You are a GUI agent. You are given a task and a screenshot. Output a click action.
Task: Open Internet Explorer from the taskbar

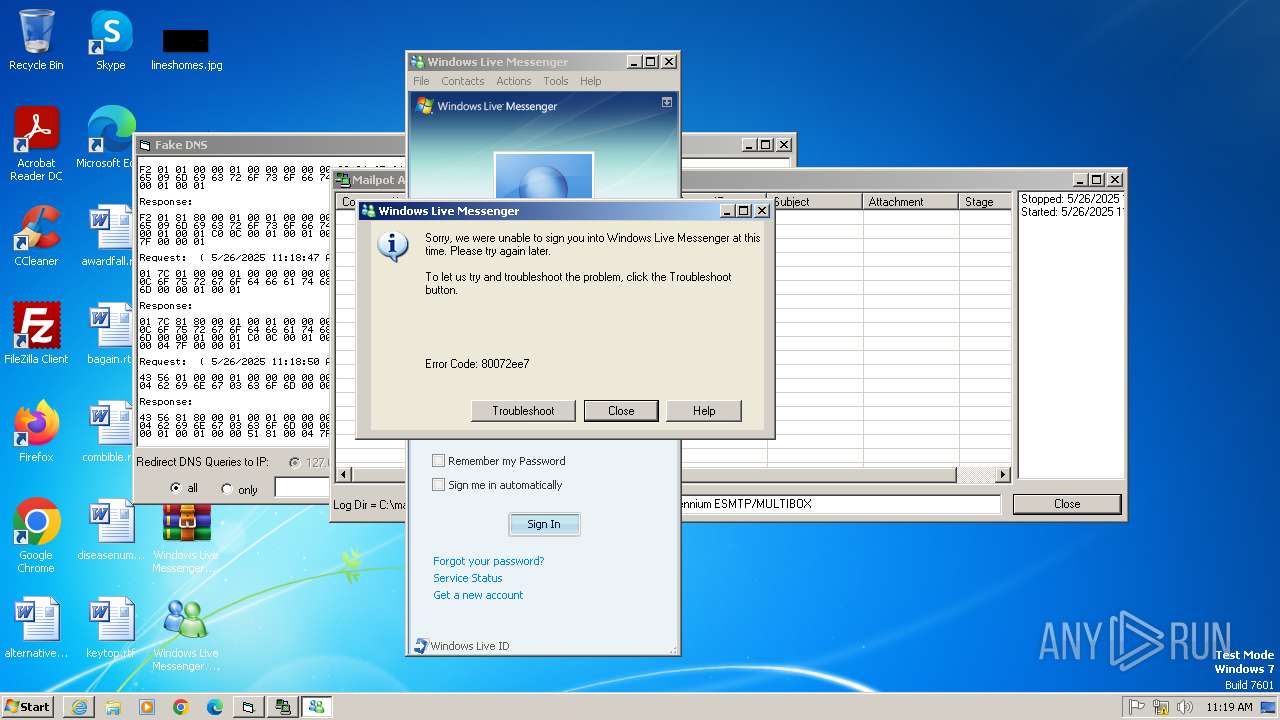[79, 707]
